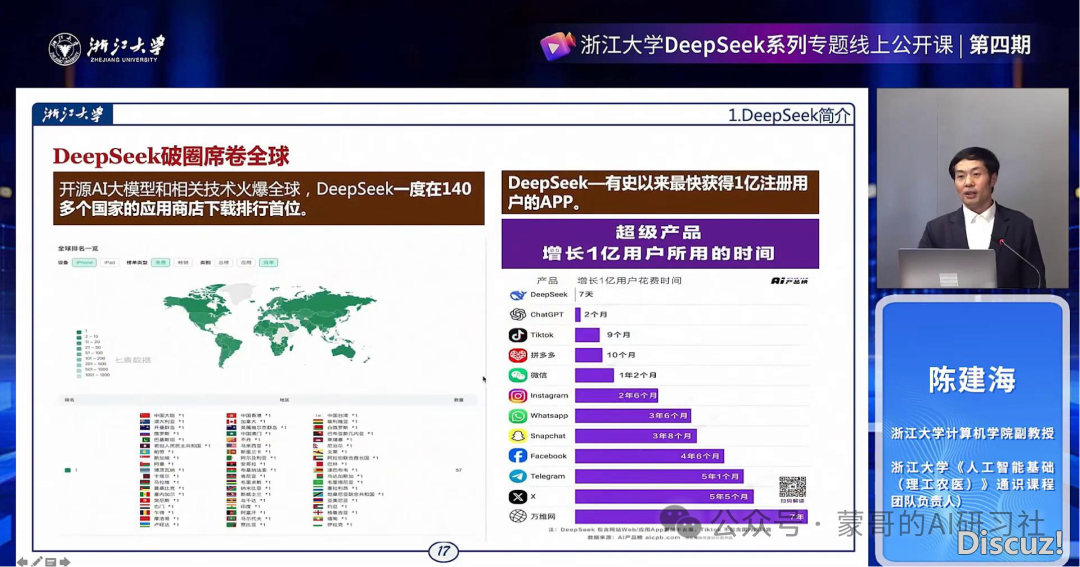Screen dimensions: 1080x567
Task: Click the 增长1亿用户花费时间 column header
Action: coord(630,280)
